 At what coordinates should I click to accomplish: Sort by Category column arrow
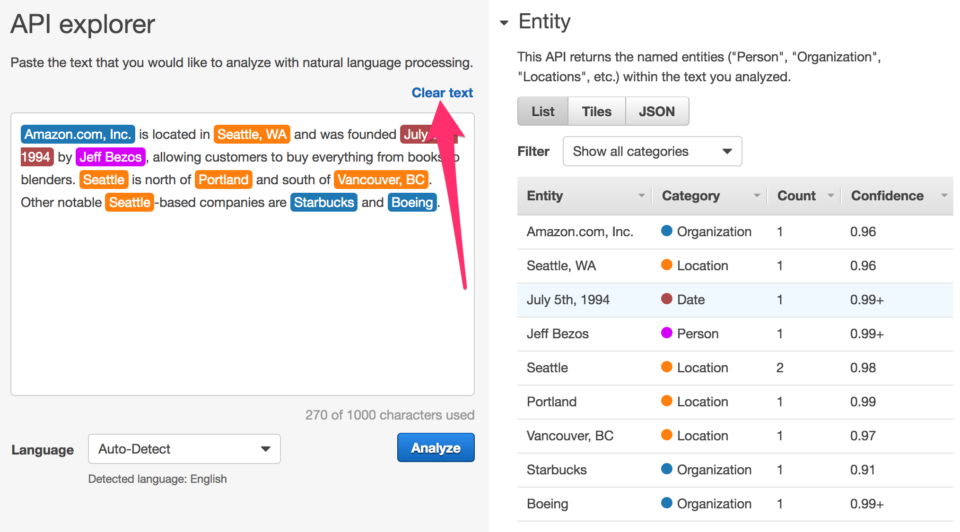coord(757,196)
